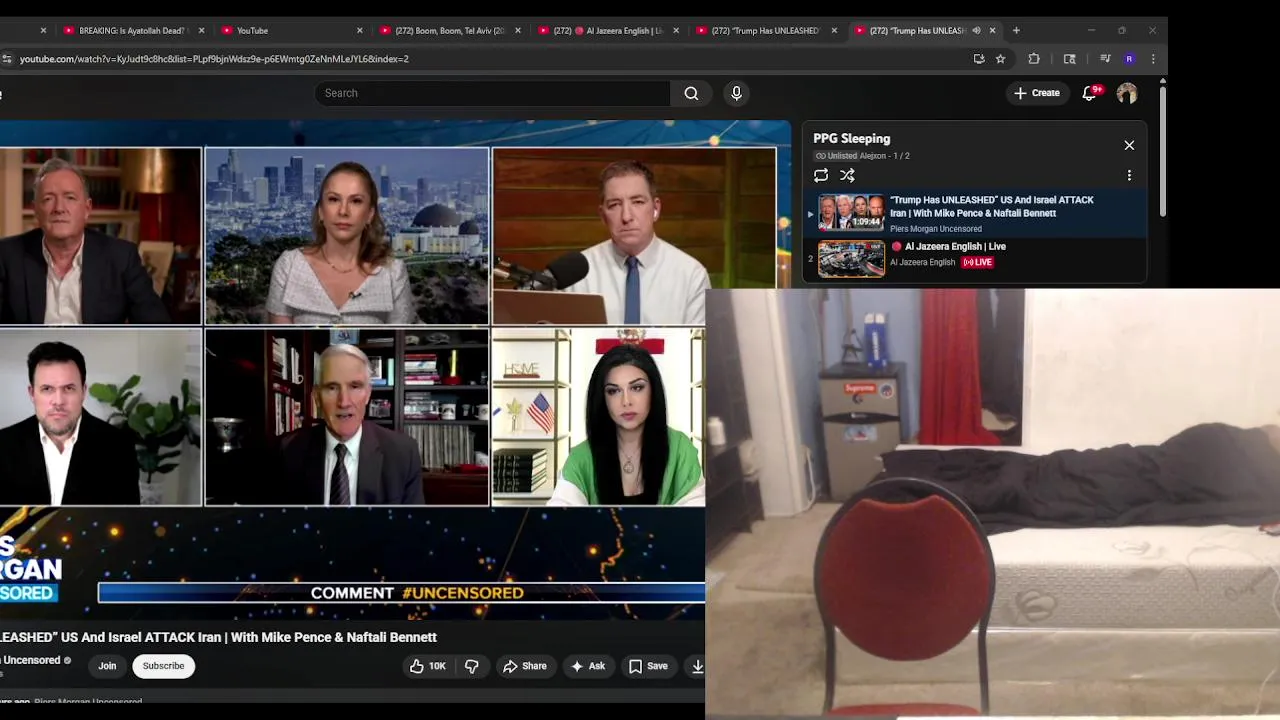Mute the active tab via speaker icon

tap(976, 30)
